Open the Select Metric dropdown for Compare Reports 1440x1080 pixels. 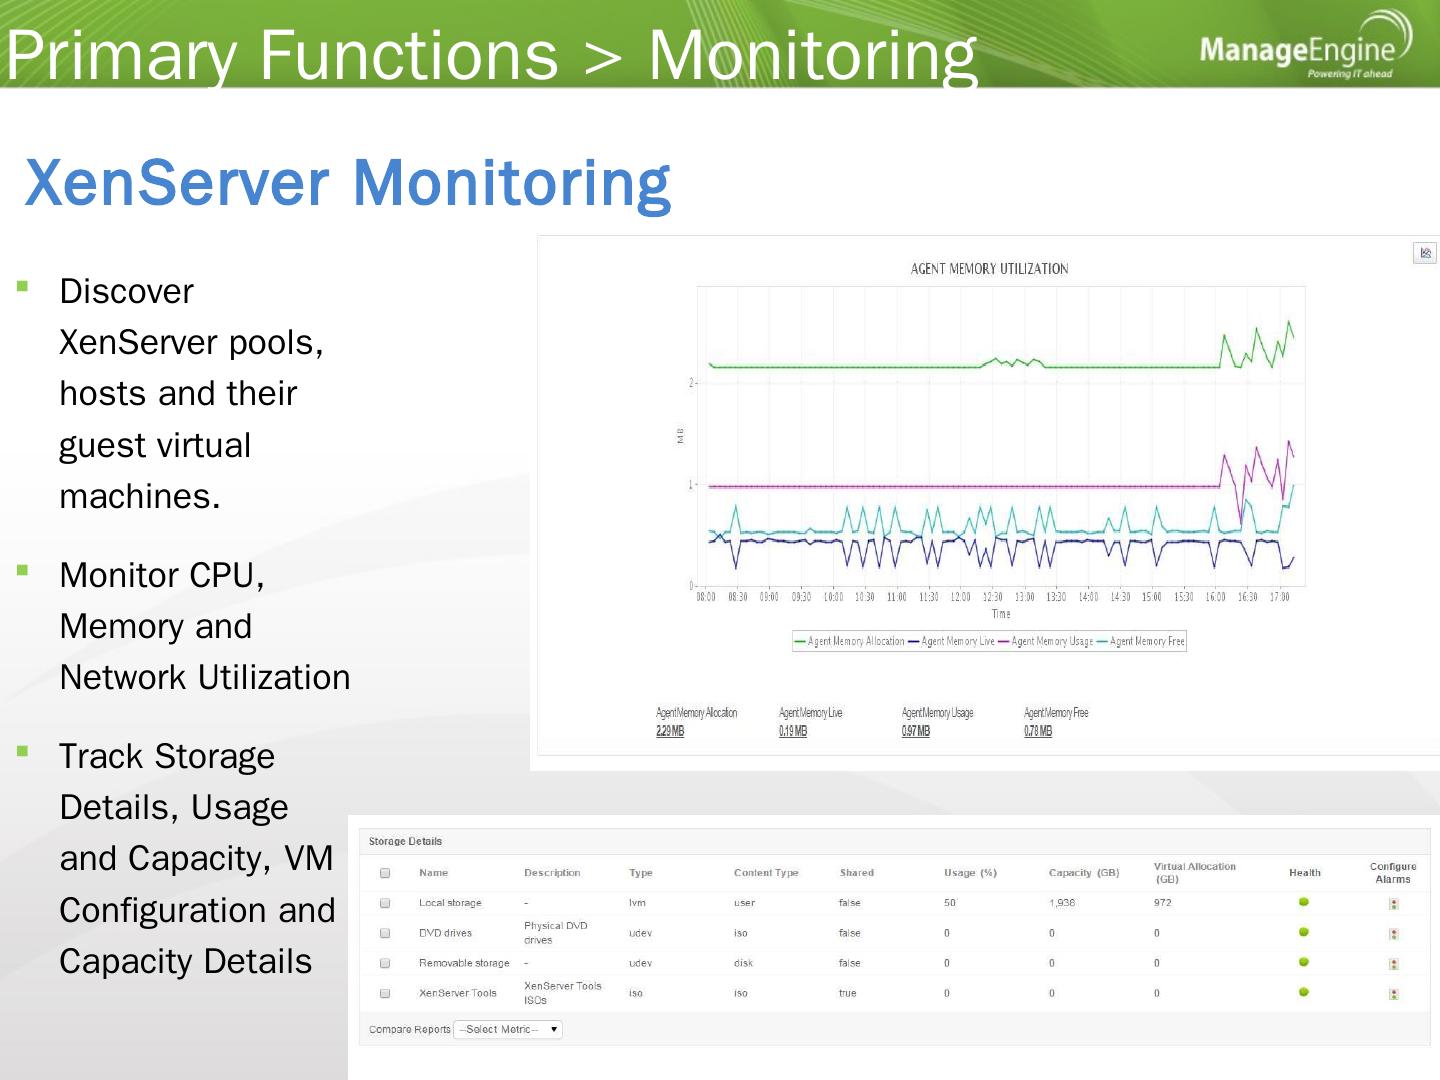pos(508,1029)
